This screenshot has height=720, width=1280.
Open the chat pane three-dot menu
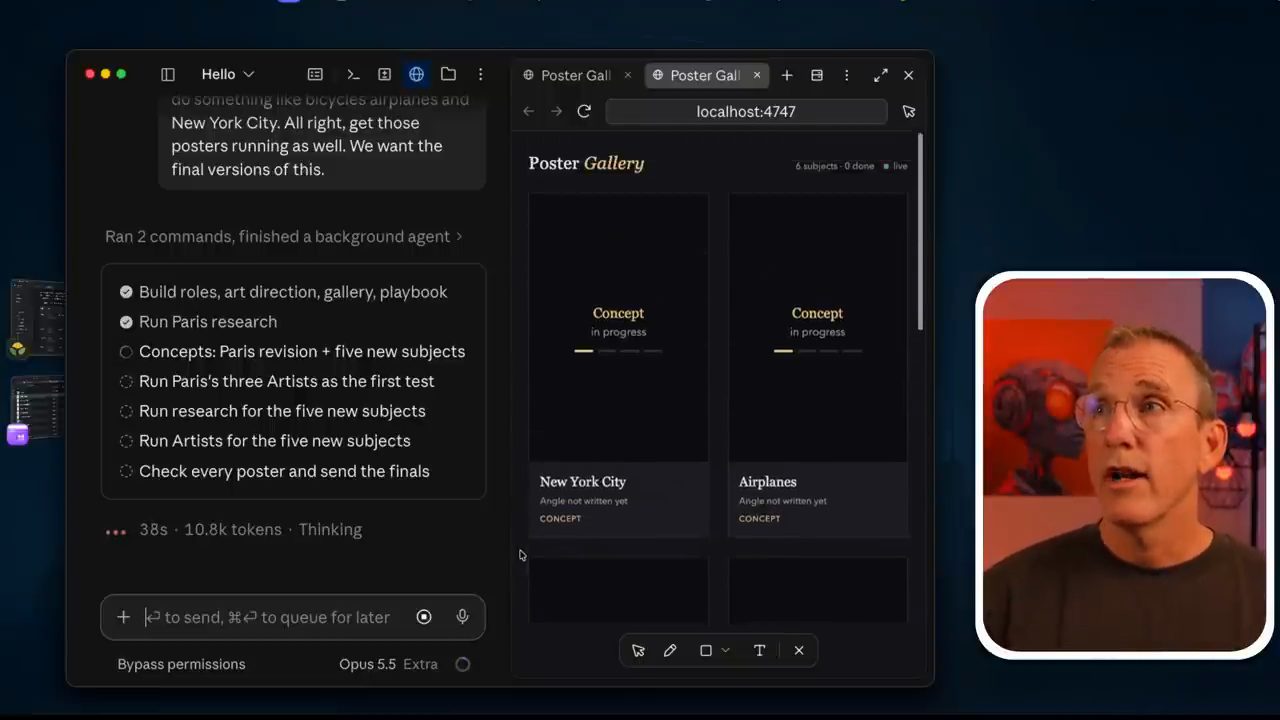pyautogui.click(x=481, y=74)
